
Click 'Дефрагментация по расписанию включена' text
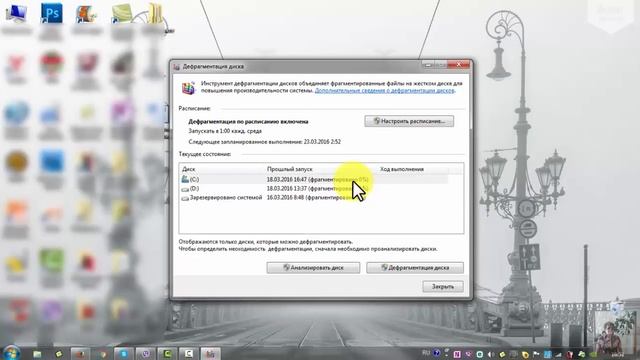(248, 122)
